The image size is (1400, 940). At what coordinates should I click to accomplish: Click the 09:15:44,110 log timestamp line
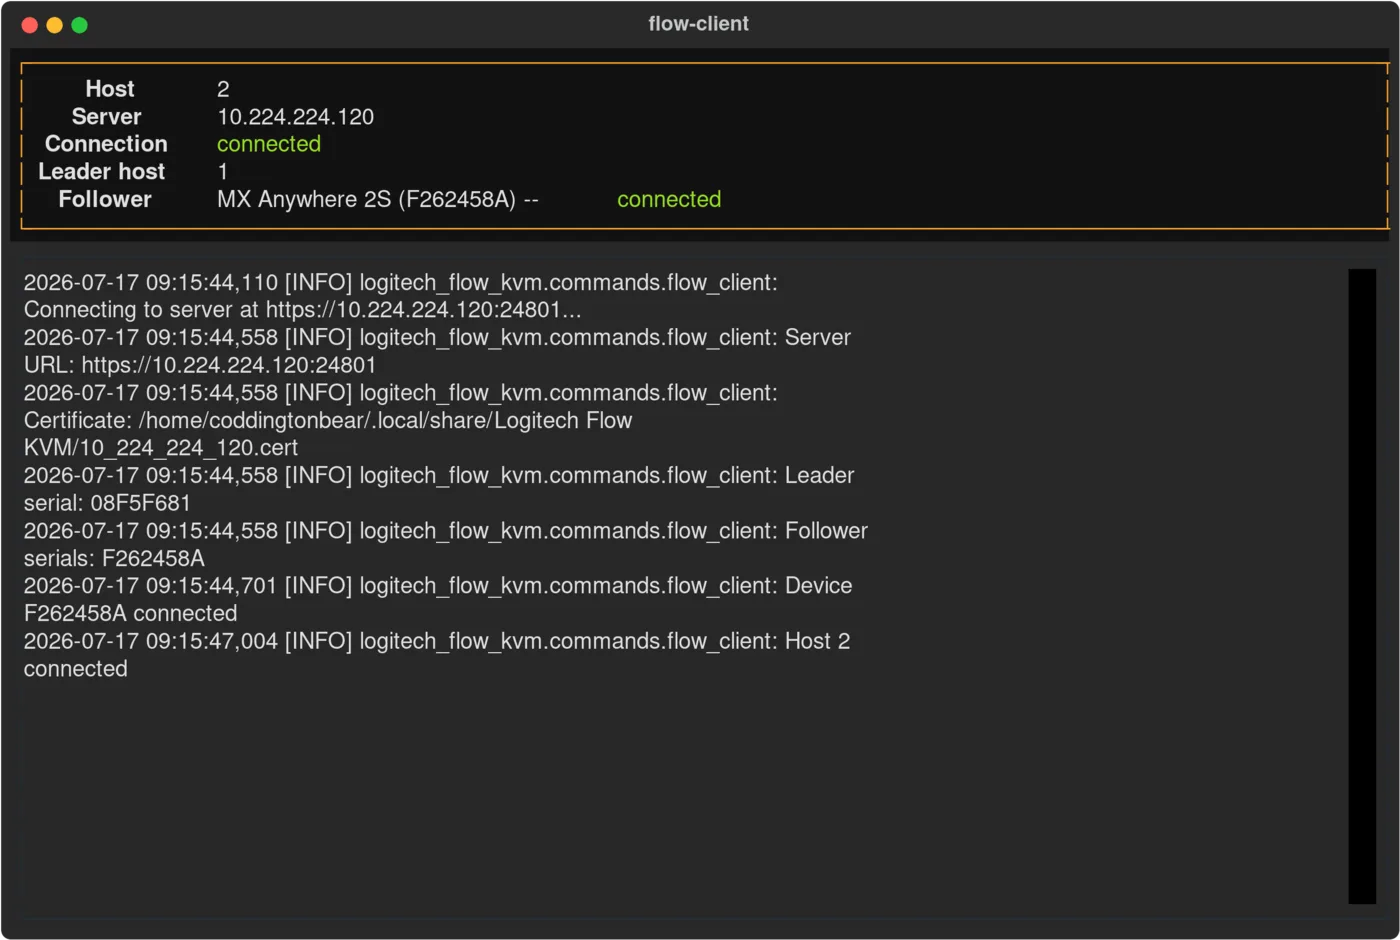click(x=401, y=283)
